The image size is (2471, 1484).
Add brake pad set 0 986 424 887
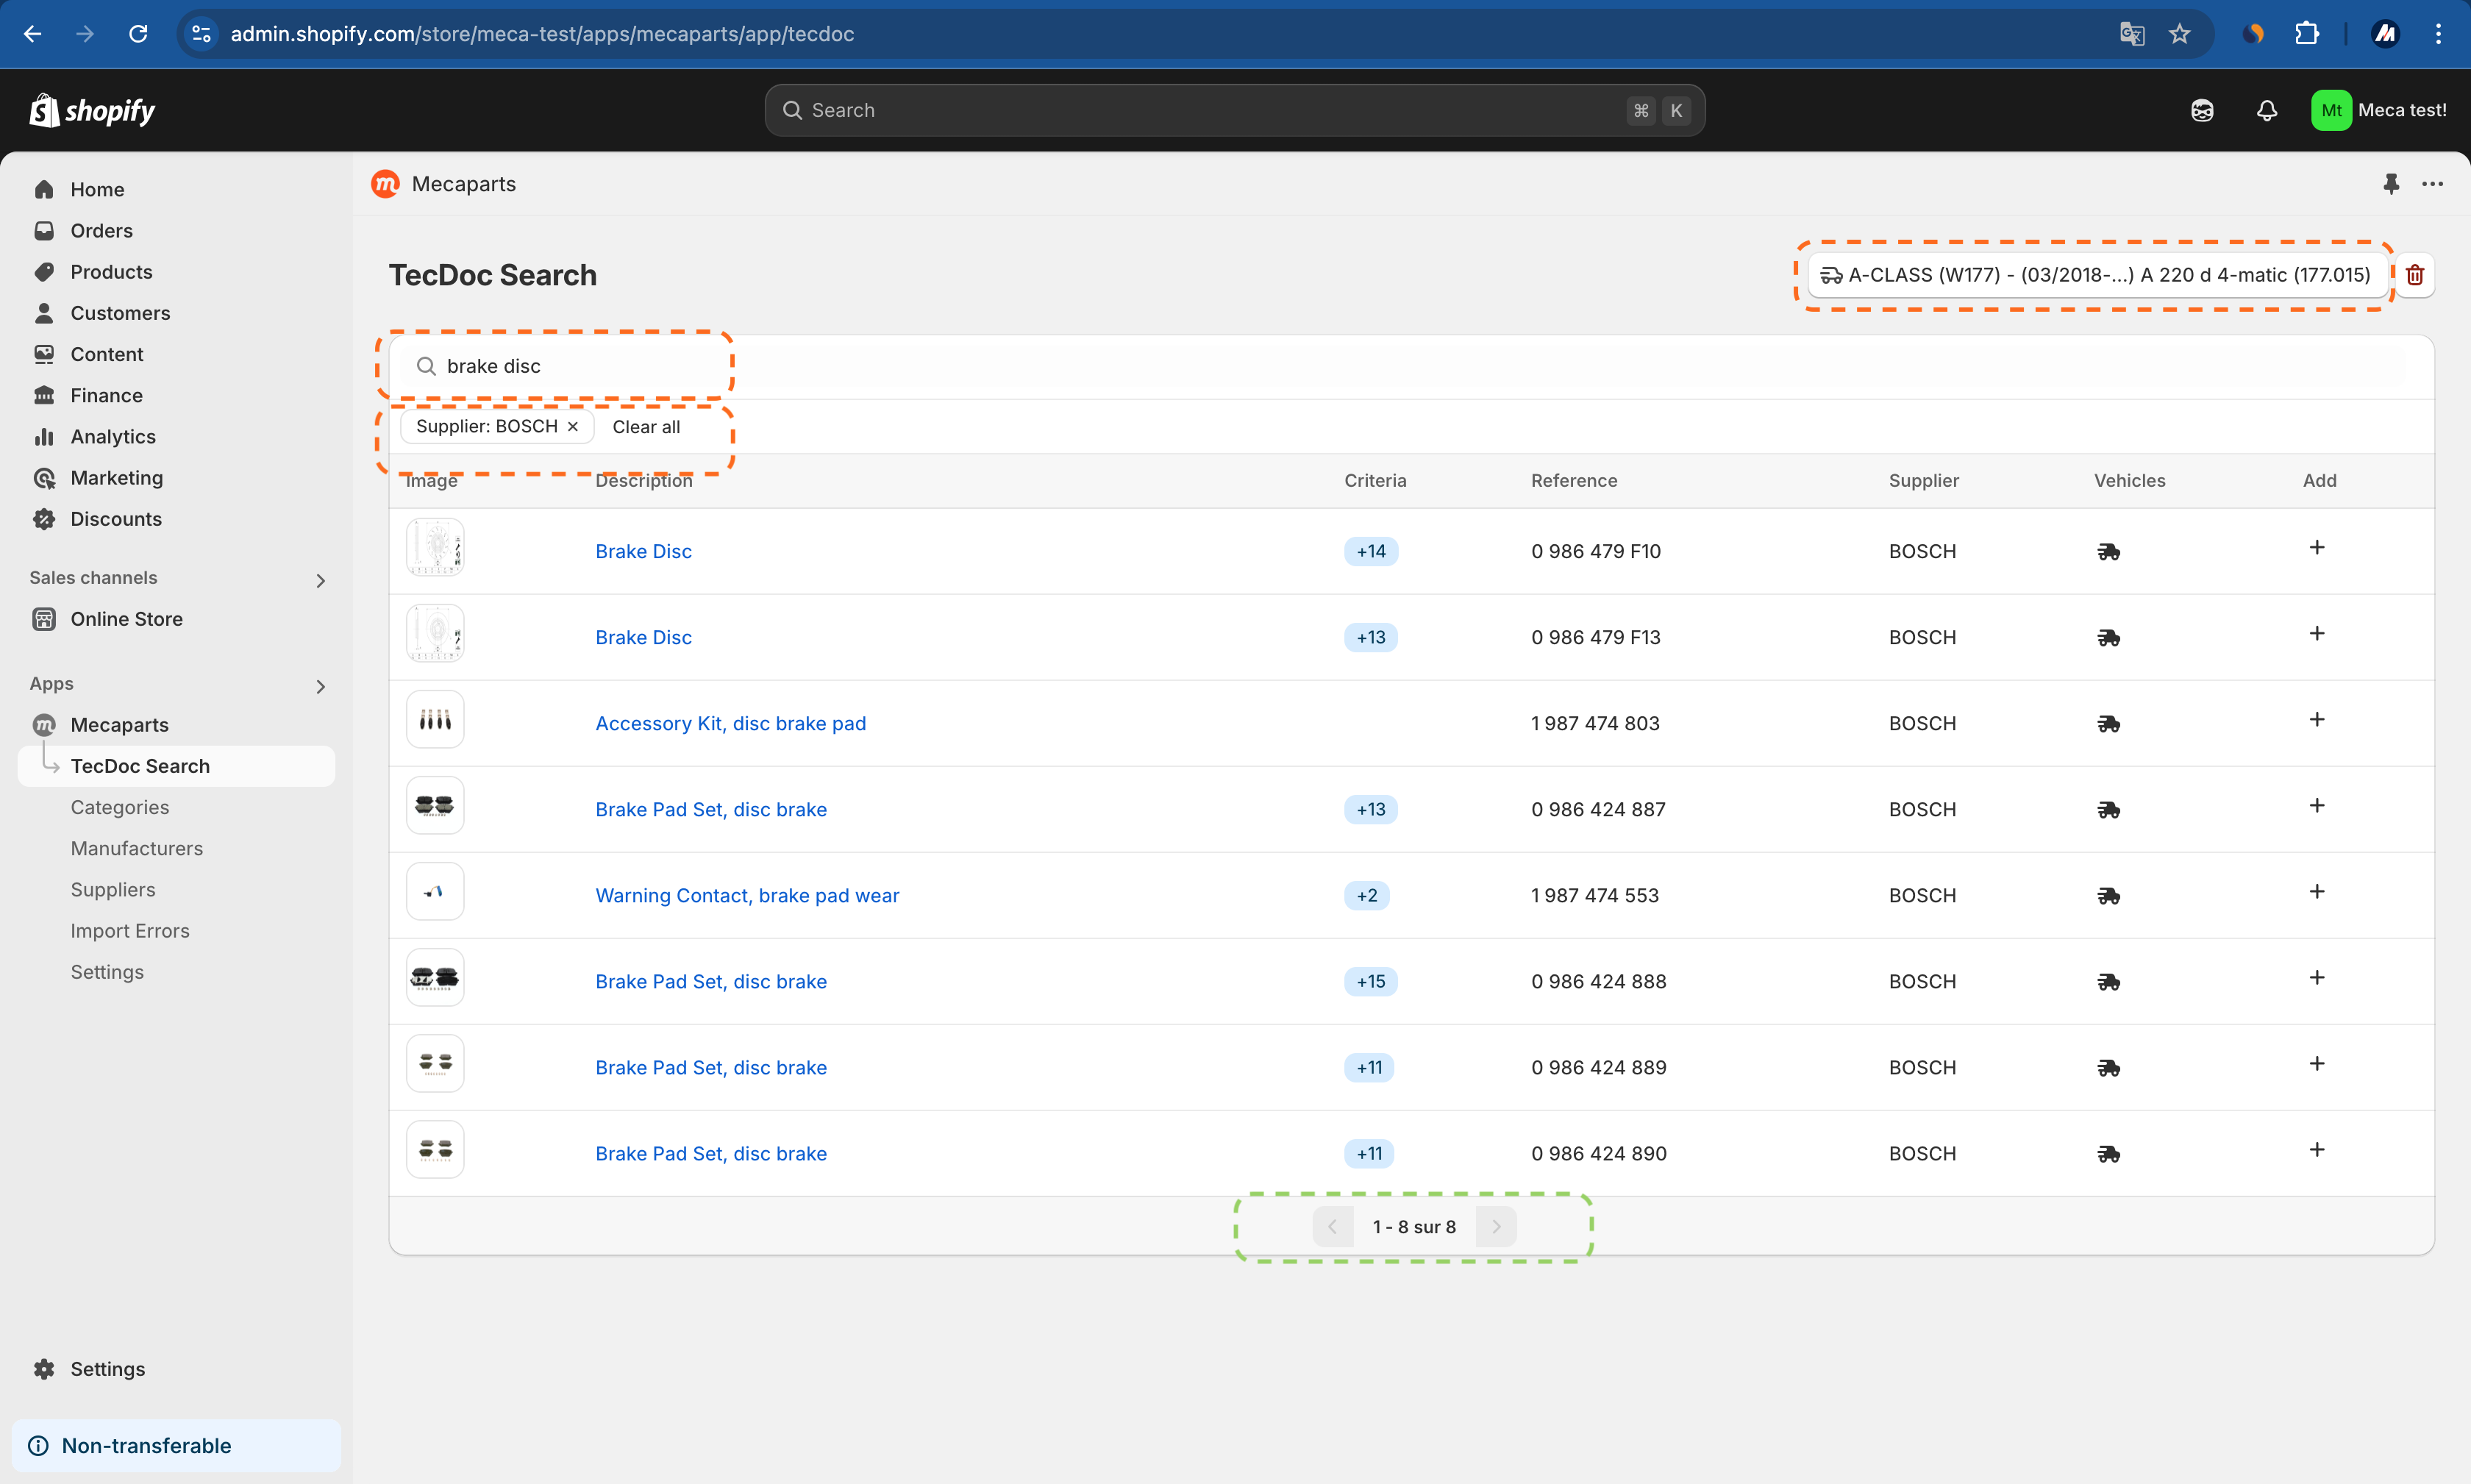point(2317,805)
